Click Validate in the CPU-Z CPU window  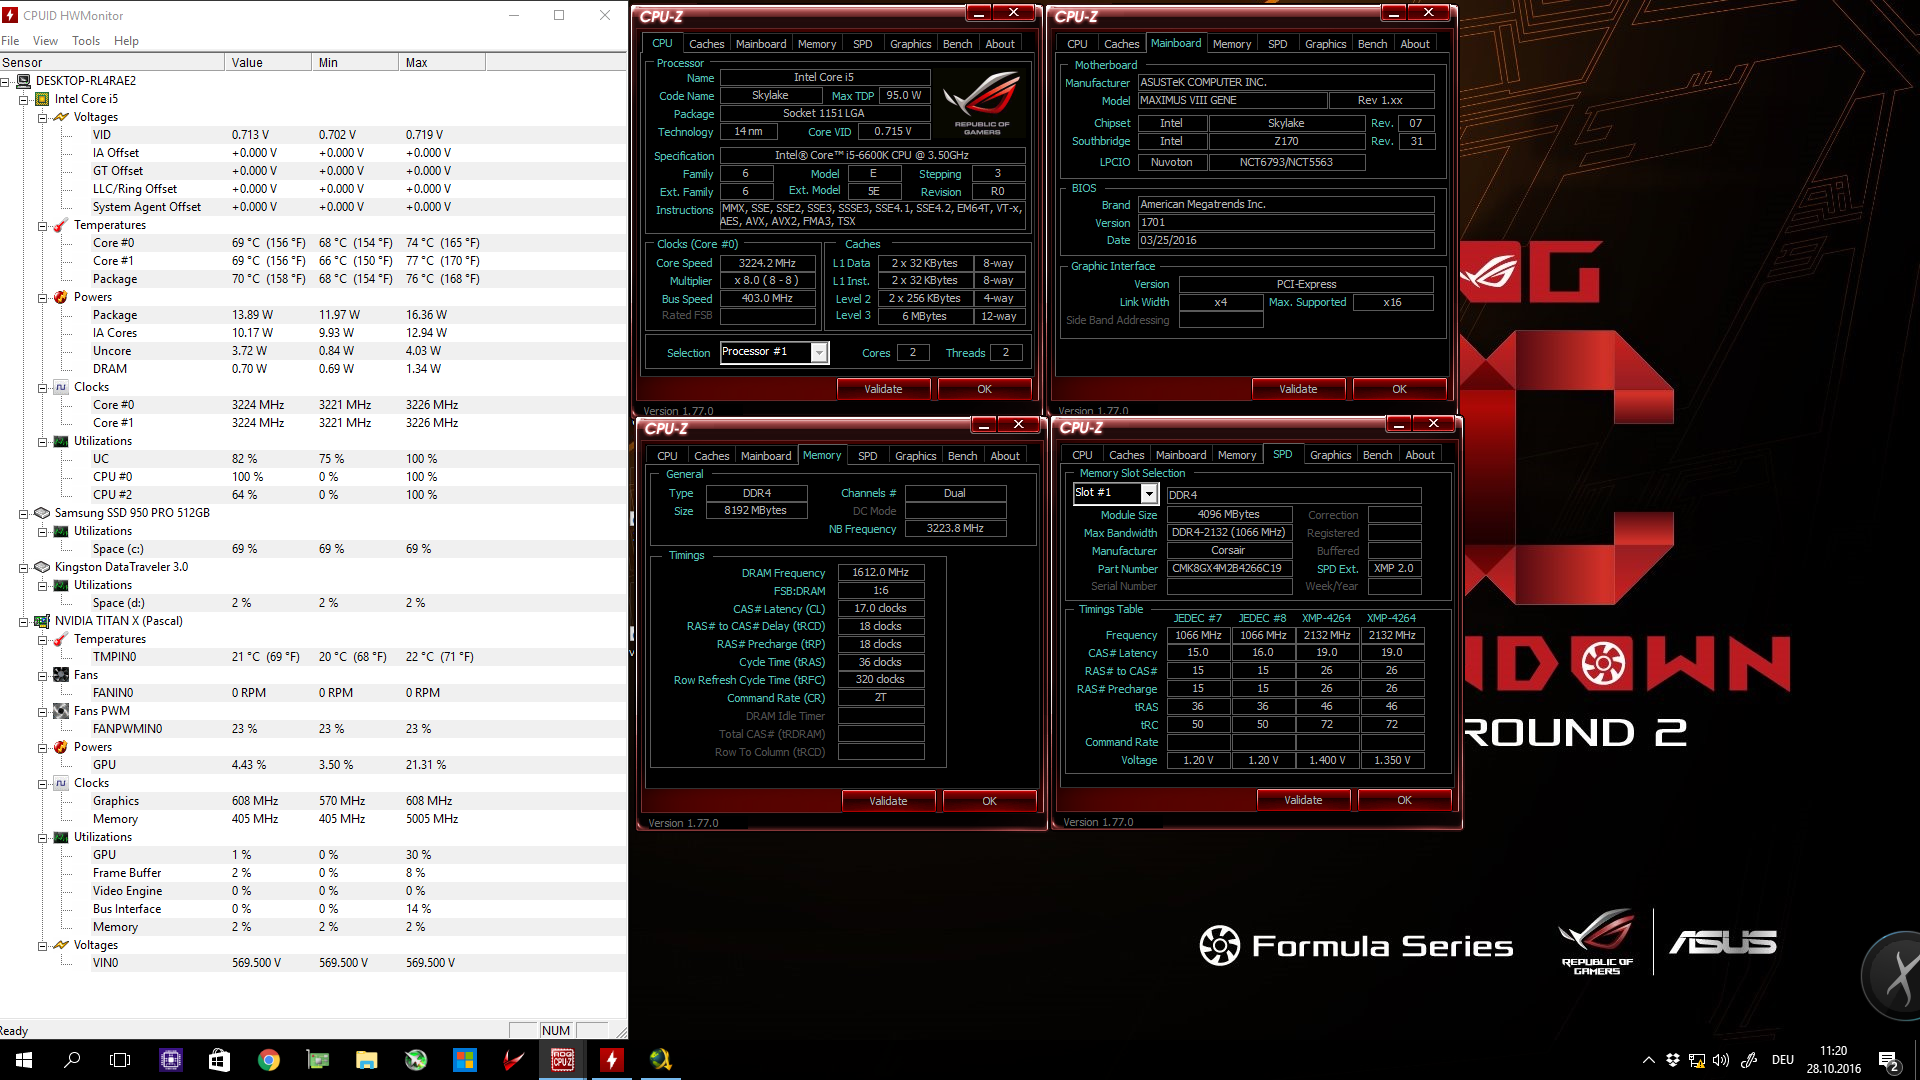[883, 389]
